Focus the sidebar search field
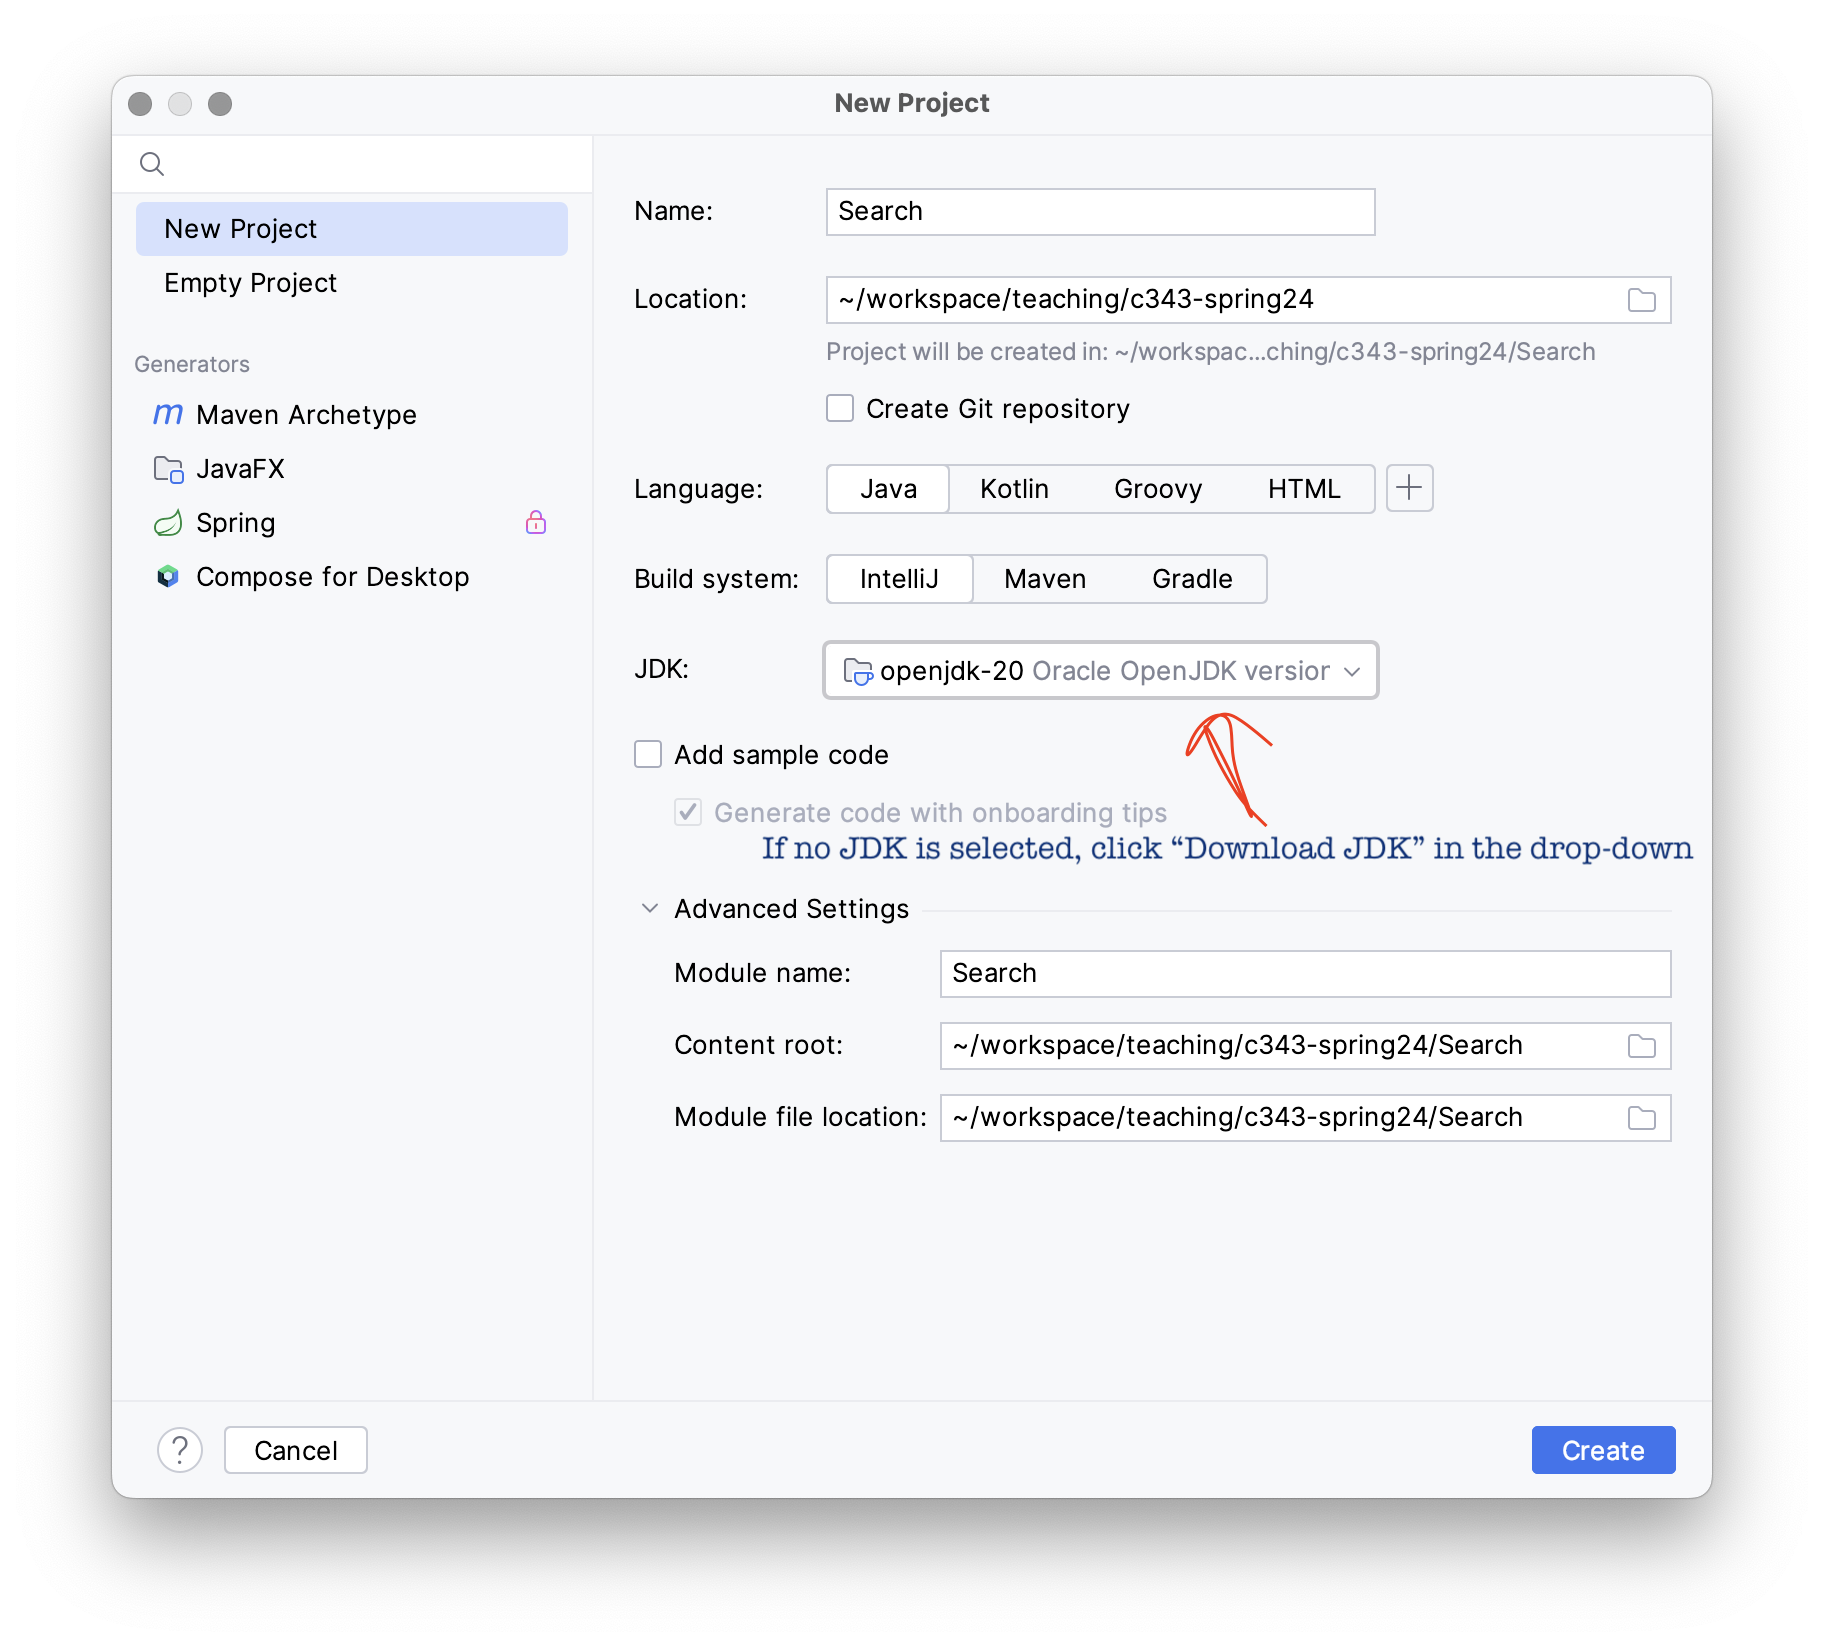This screenshot has width=1824, height=1646. click(x=352, y=164)
